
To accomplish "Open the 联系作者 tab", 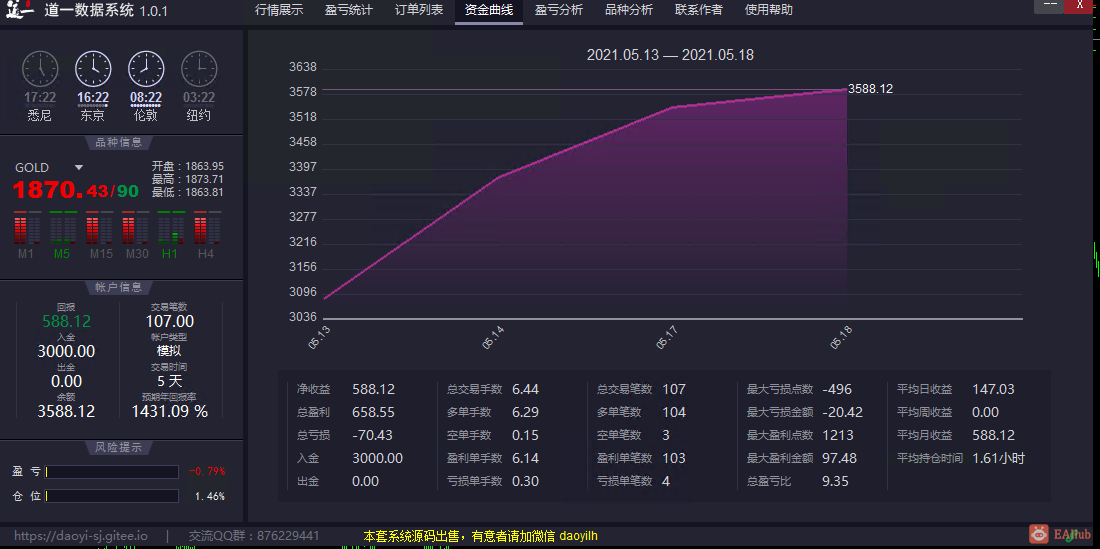I will coord(699,11).
